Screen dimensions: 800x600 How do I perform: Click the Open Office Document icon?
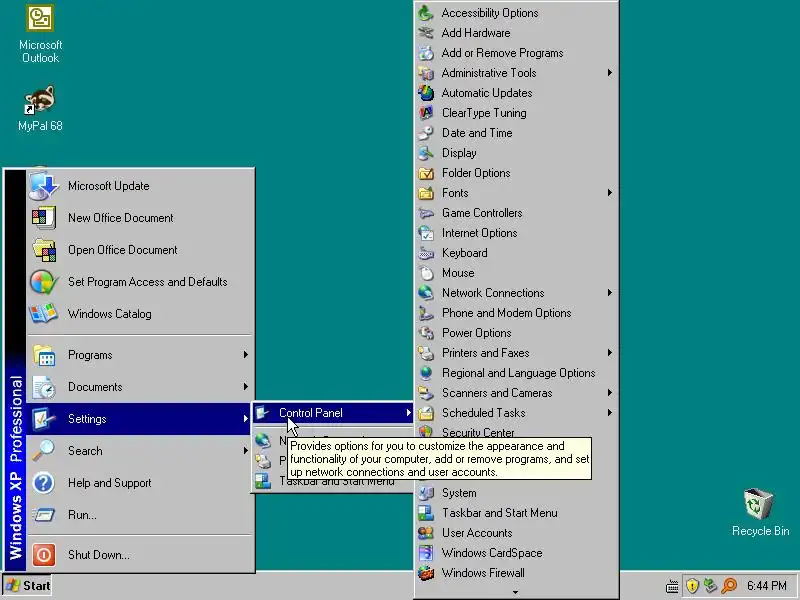pyautogui.click(x=43, y=250)
